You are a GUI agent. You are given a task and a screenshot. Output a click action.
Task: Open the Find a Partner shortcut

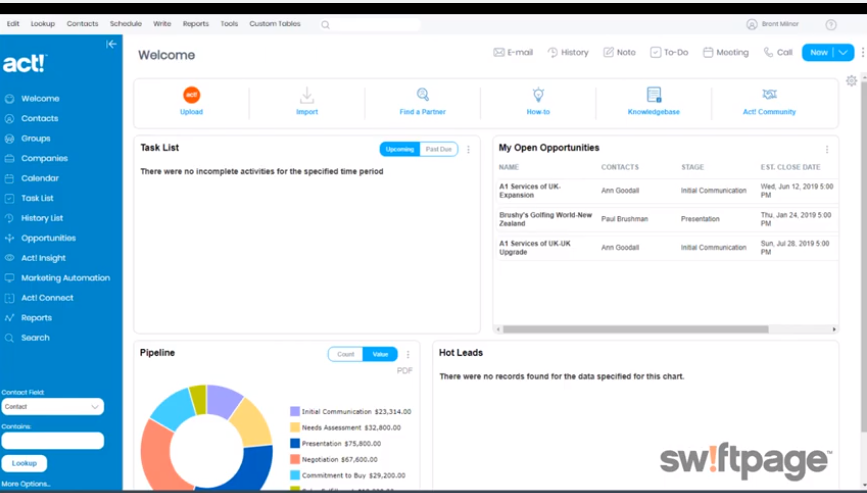[422, 101]
